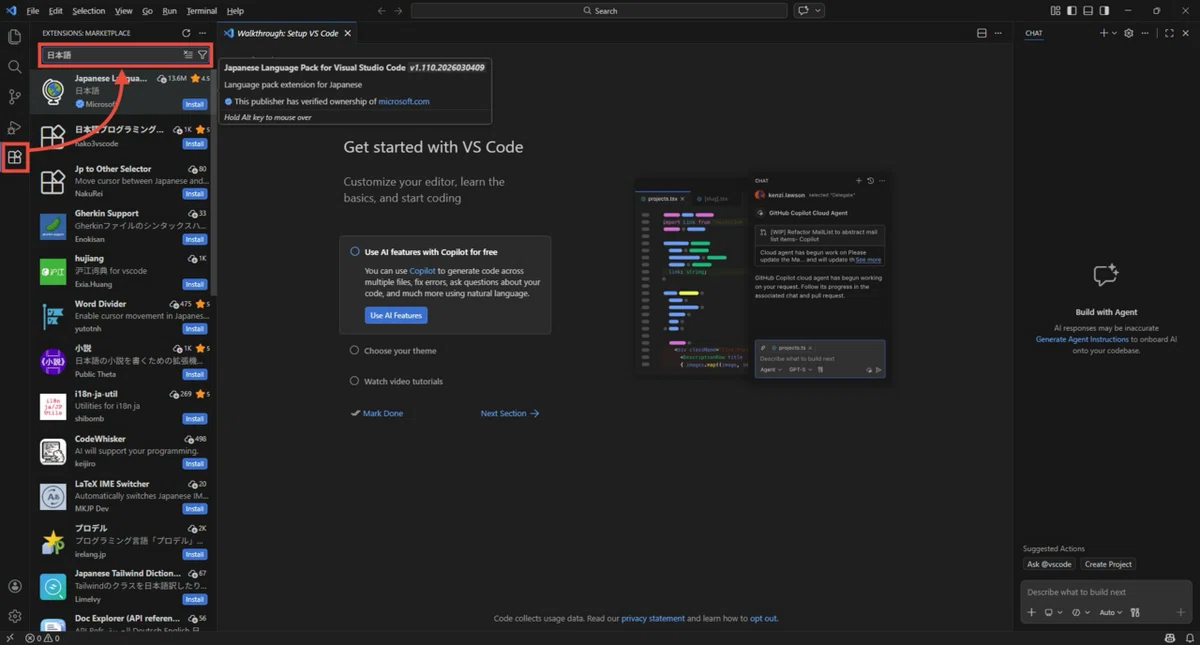Toggle the secondary side bar
Viewport: 1200px width, 645px height.
point(1104,11)
